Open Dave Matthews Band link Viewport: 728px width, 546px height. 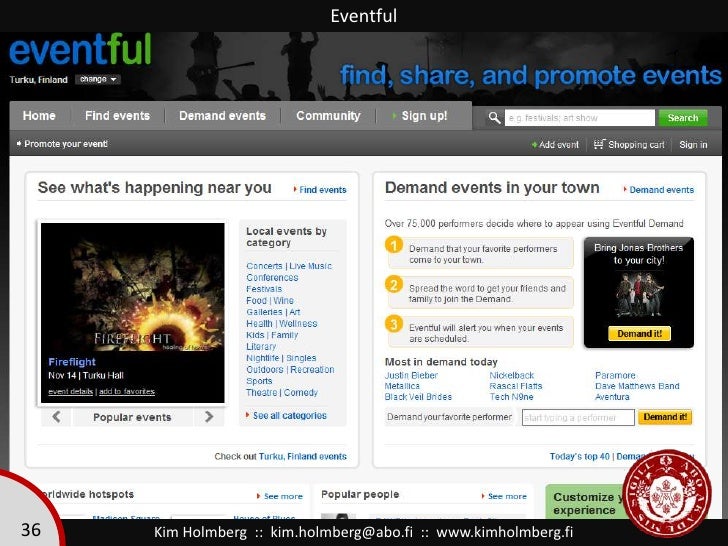(637, 386)
